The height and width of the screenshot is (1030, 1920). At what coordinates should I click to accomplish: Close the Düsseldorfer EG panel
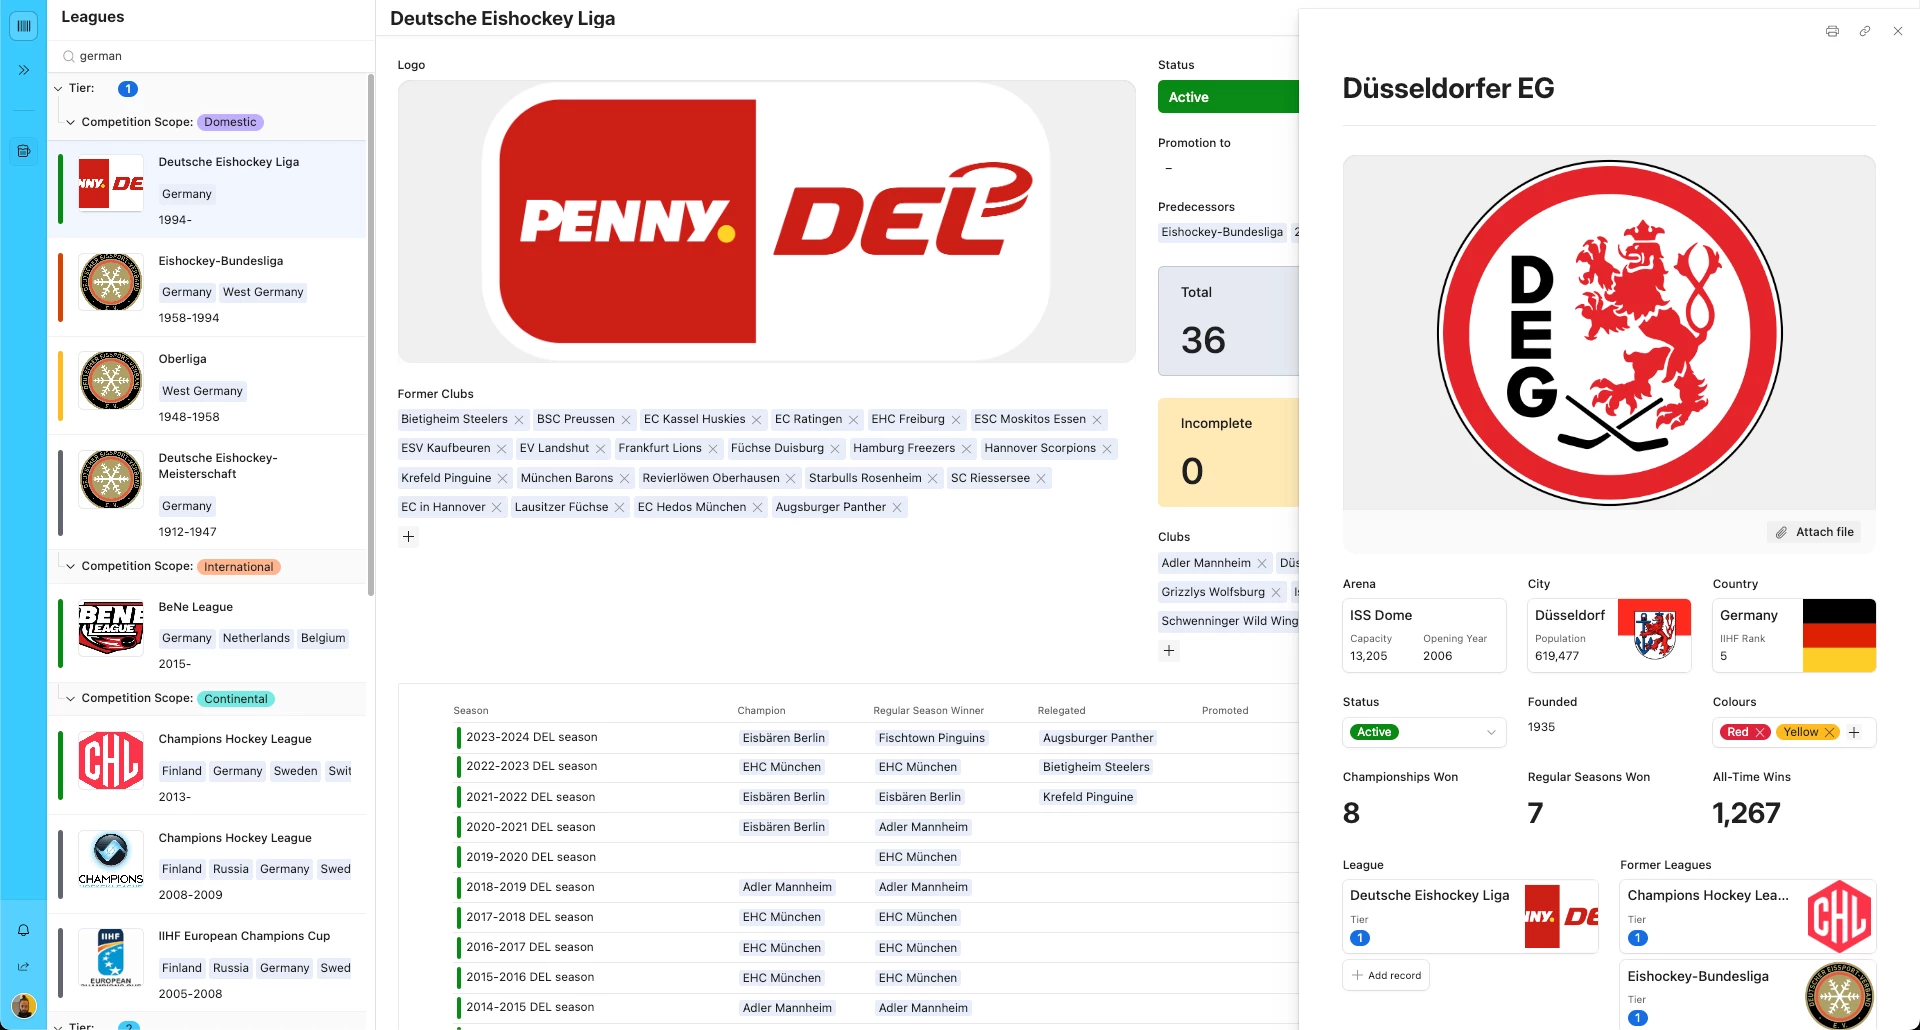click(x=1898, y=31)
